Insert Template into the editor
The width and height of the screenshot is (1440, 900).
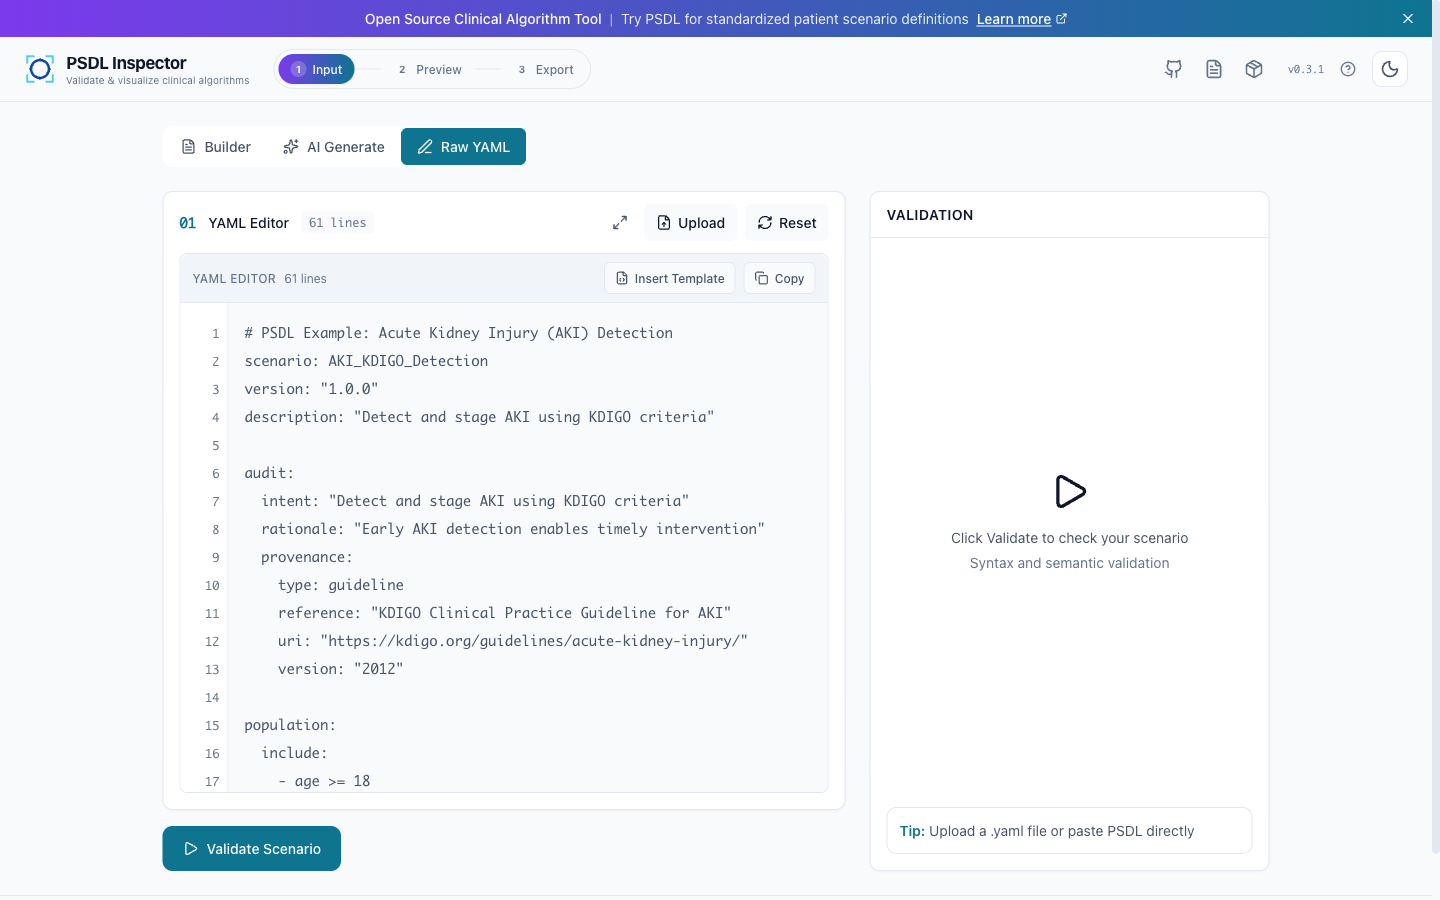point(669,279)
